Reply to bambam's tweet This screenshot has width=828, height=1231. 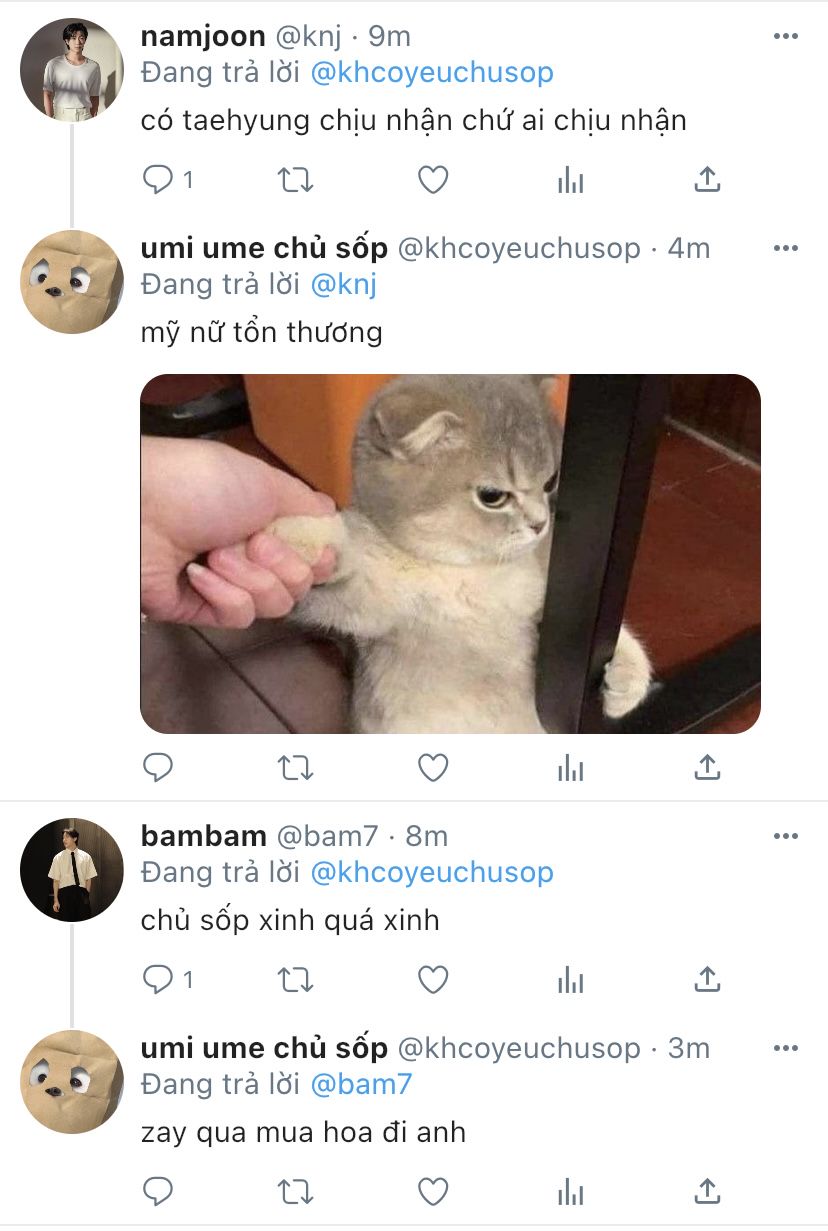[x=158, y=980]
